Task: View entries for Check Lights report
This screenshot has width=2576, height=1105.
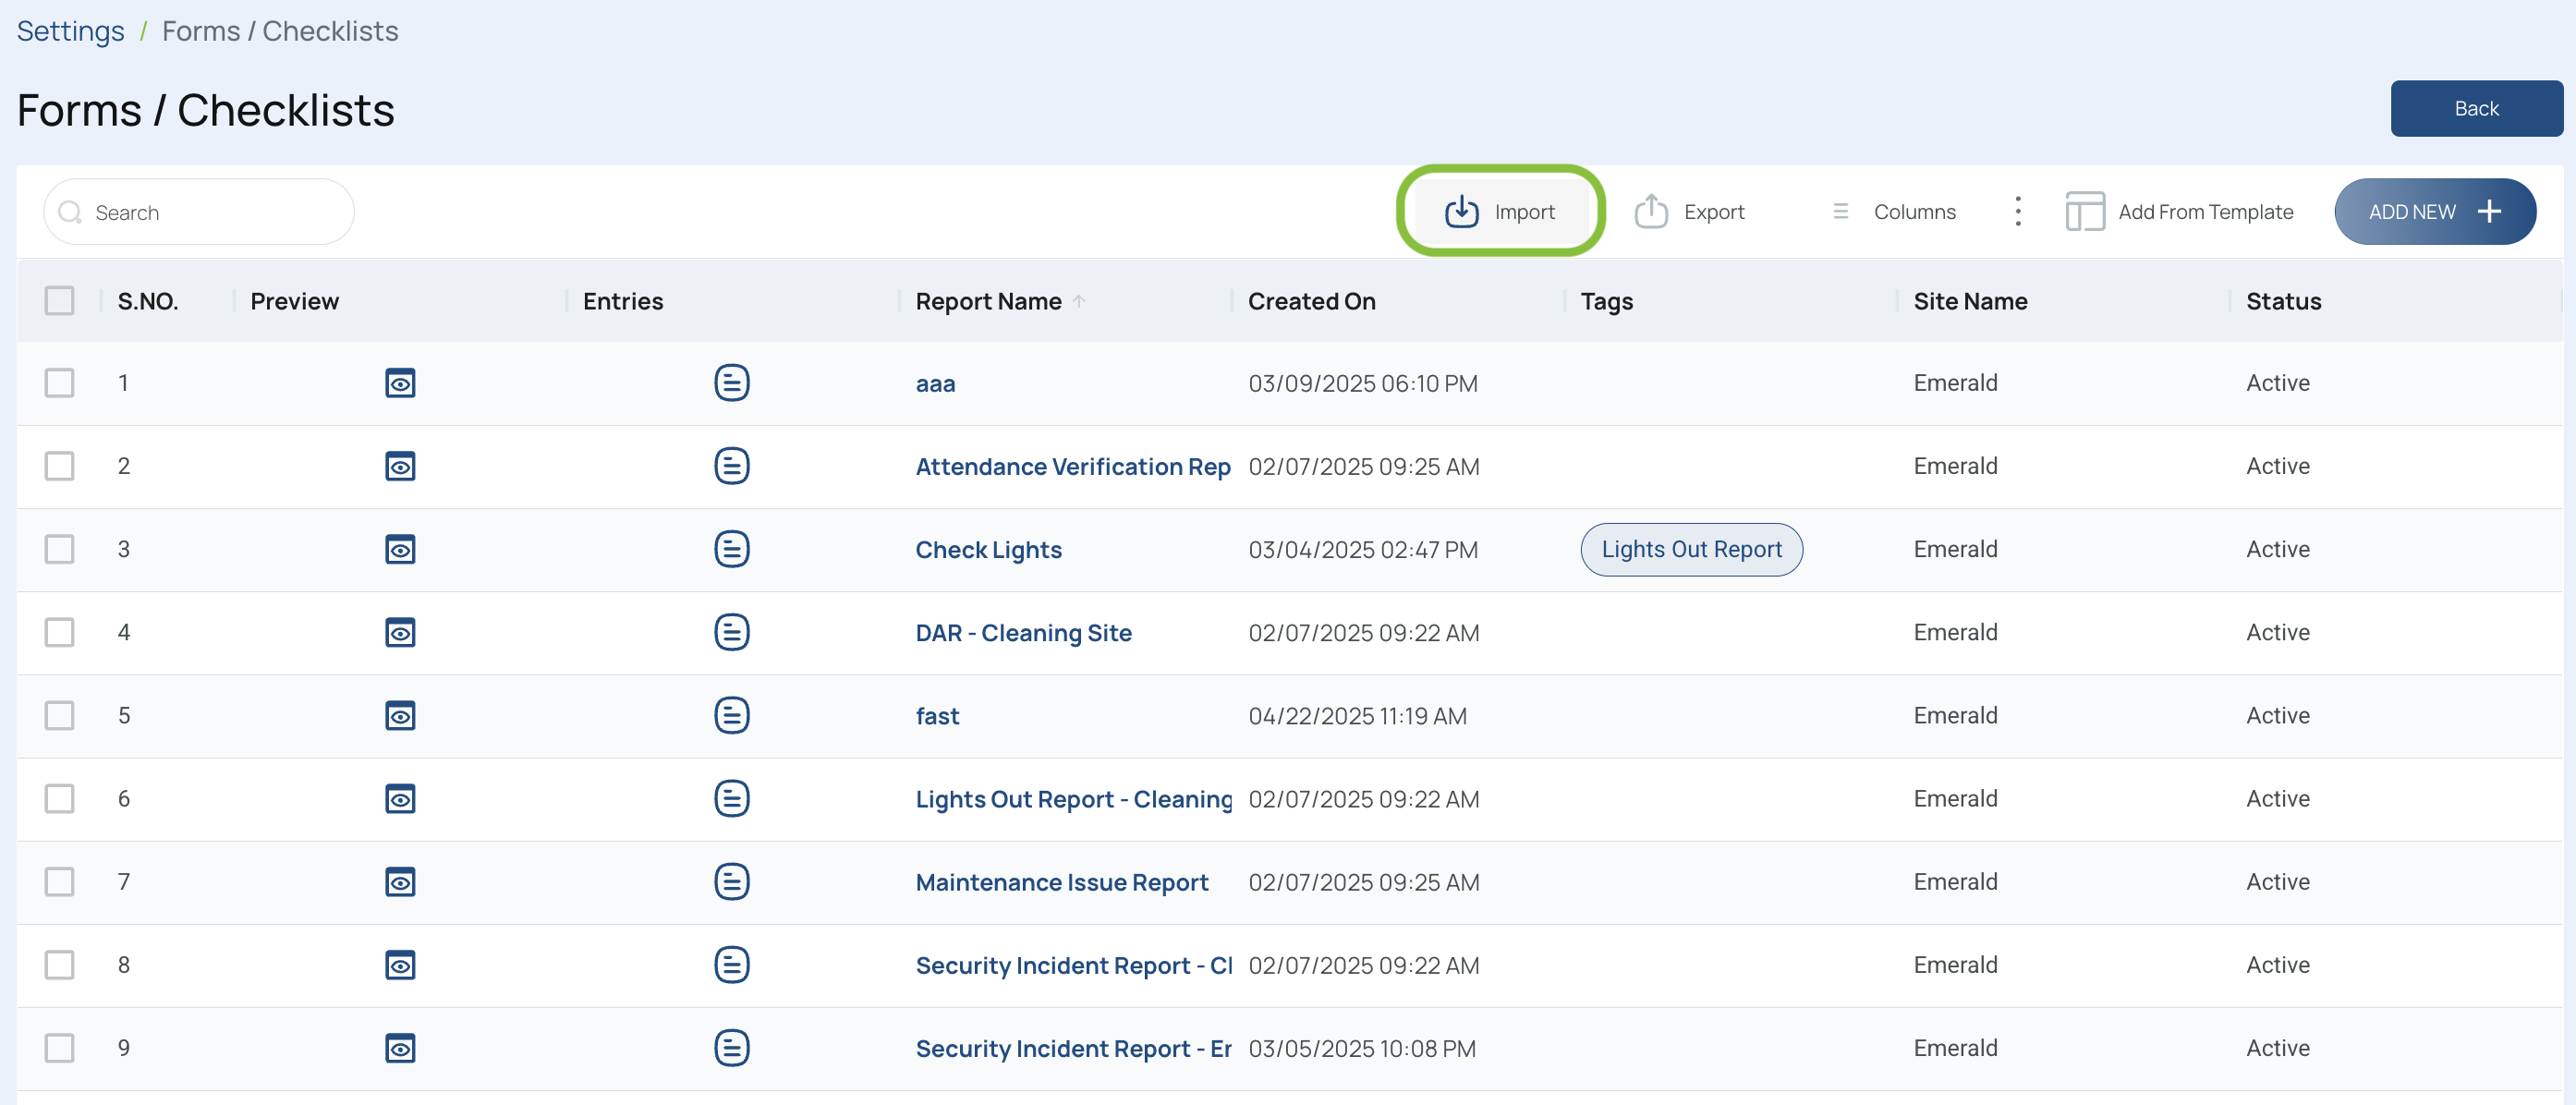Action: [x=732, y=548]
